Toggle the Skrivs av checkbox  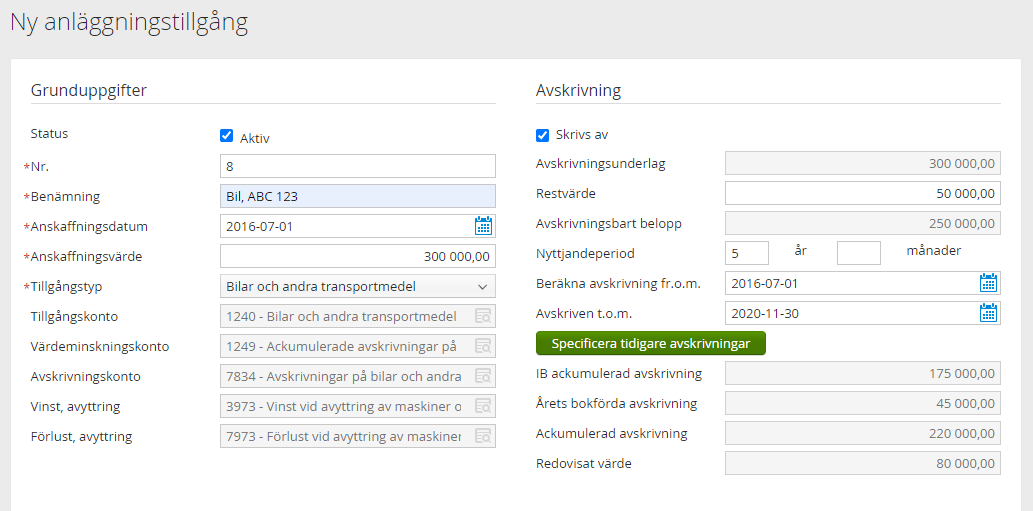click(543, 135)
